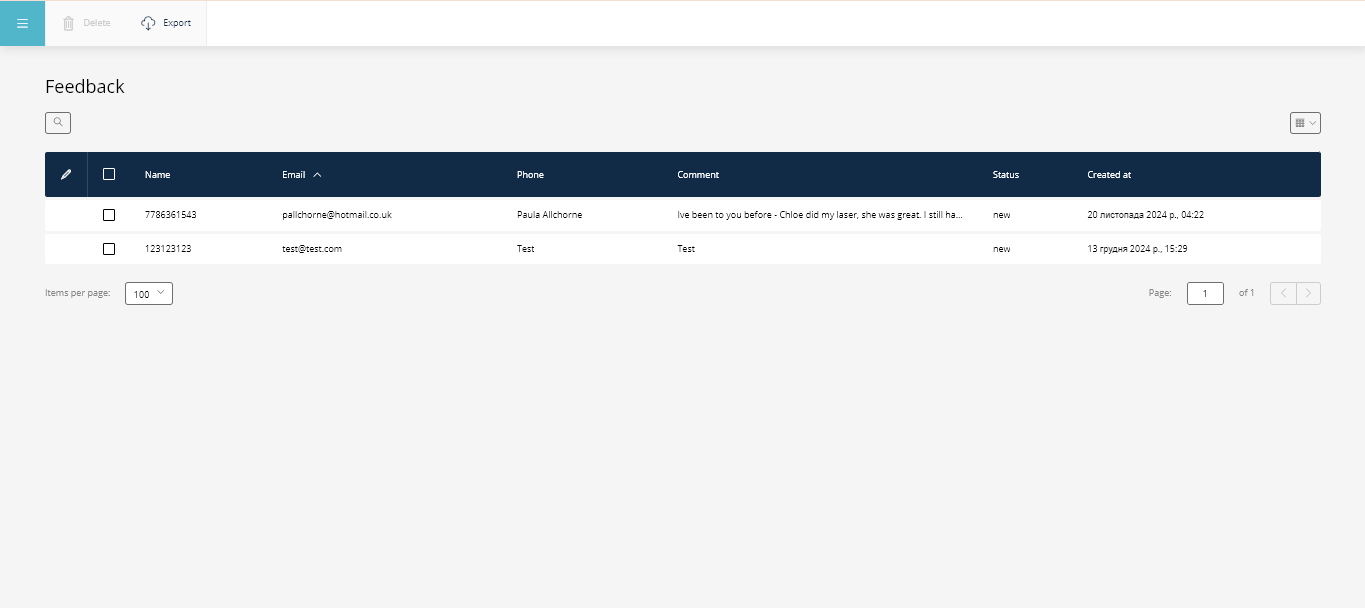Go to next page arrow
The width and height of the screenshot is (1365, 608).
(1308, 293)
